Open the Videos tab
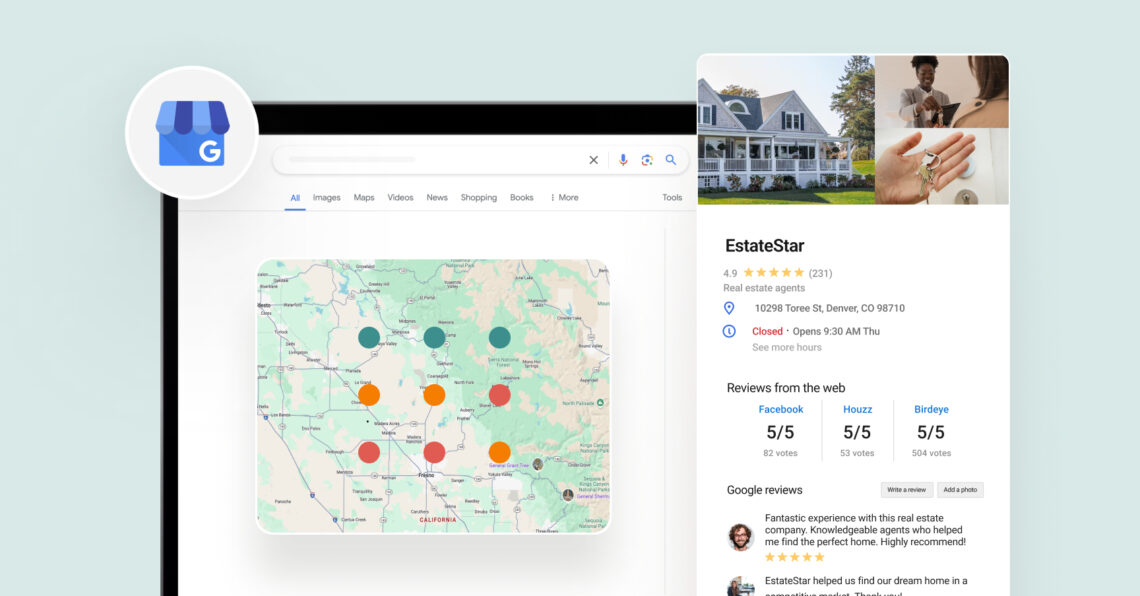The height and width of the screenshot is (596, 1140). (x=400, y=198)
